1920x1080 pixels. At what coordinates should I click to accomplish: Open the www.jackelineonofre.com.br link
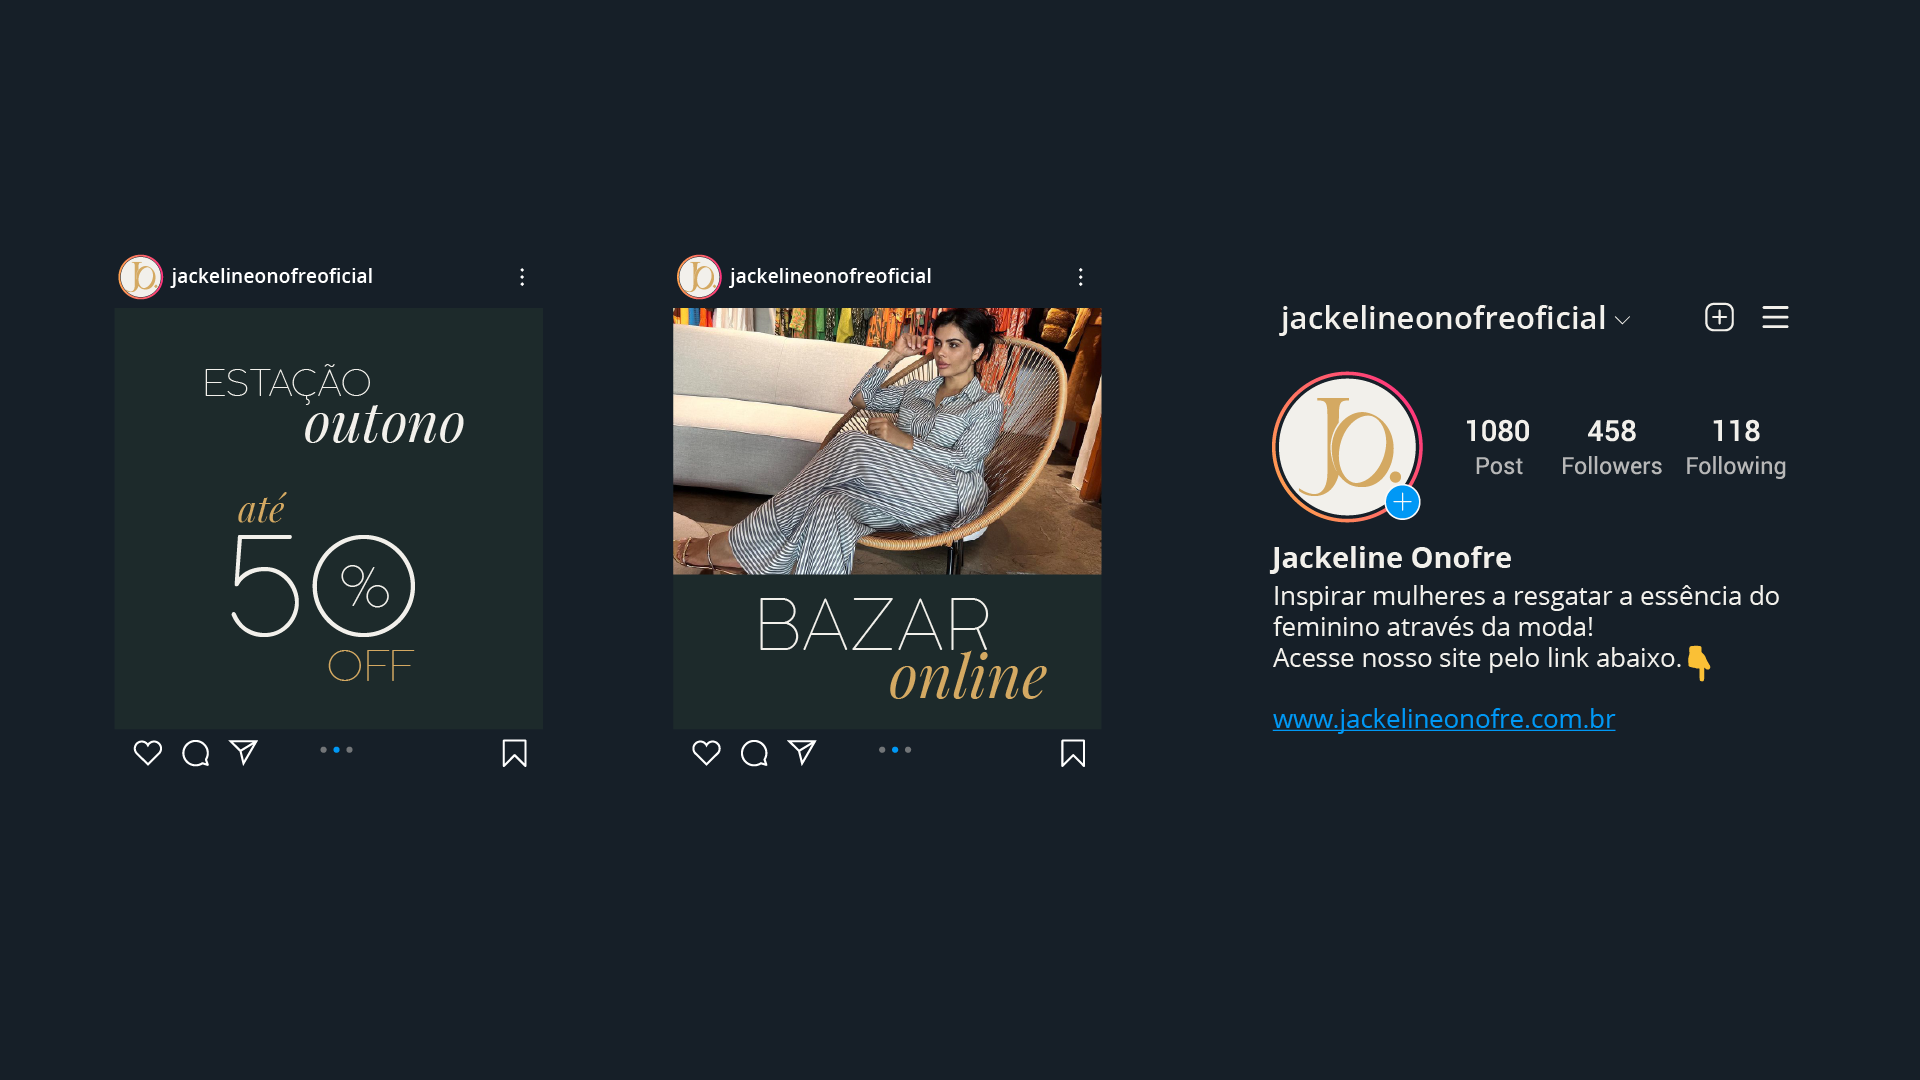1443,719
